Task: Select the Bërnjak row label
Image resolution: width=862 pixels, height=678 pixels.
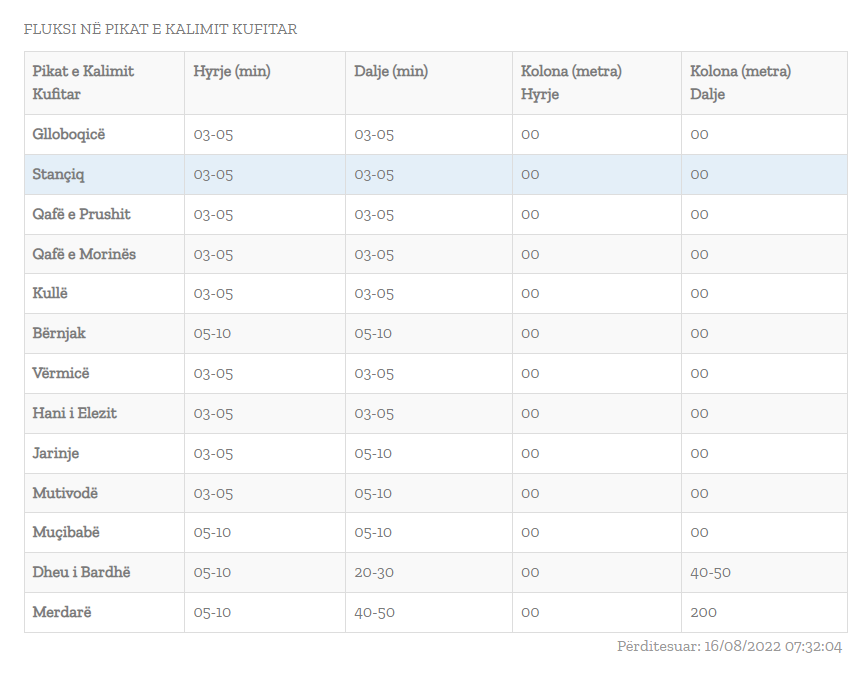Action: pos(59,333)
